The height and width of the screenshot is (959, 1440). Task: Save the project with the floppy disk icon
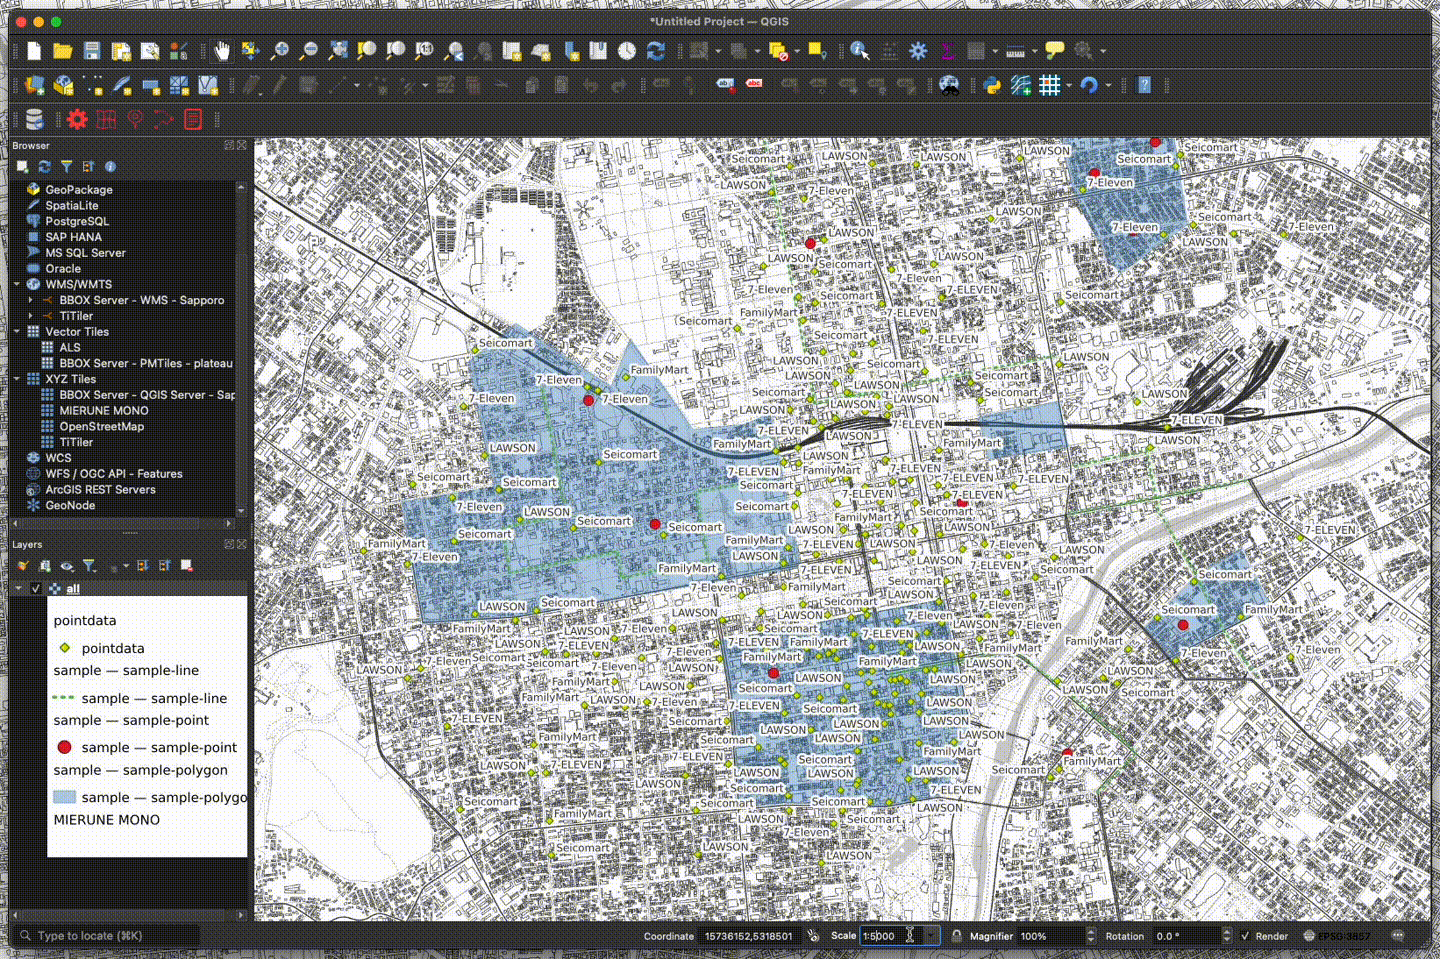coord(92,51)
